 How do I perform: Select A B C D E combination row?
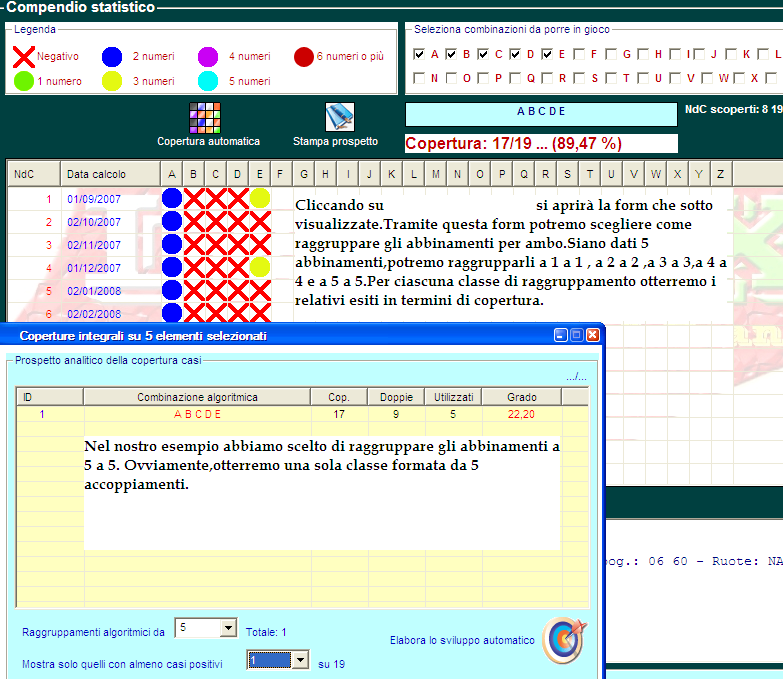click(x=303, y=414)
